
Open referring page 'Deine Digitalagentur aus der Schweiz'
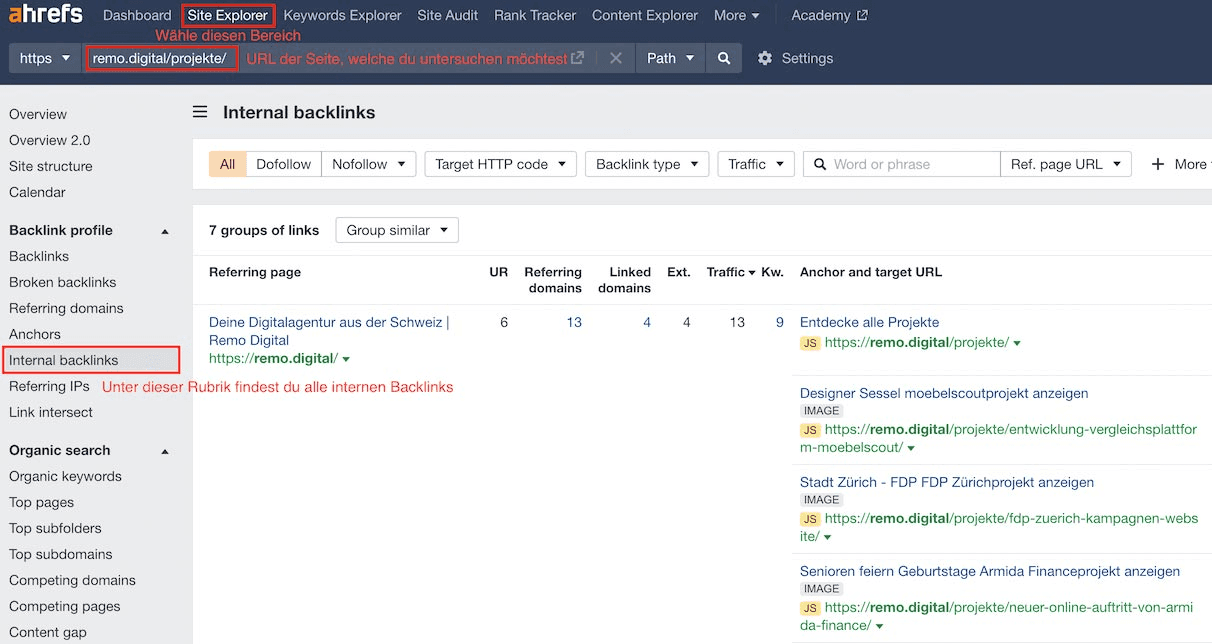point(329,331)
